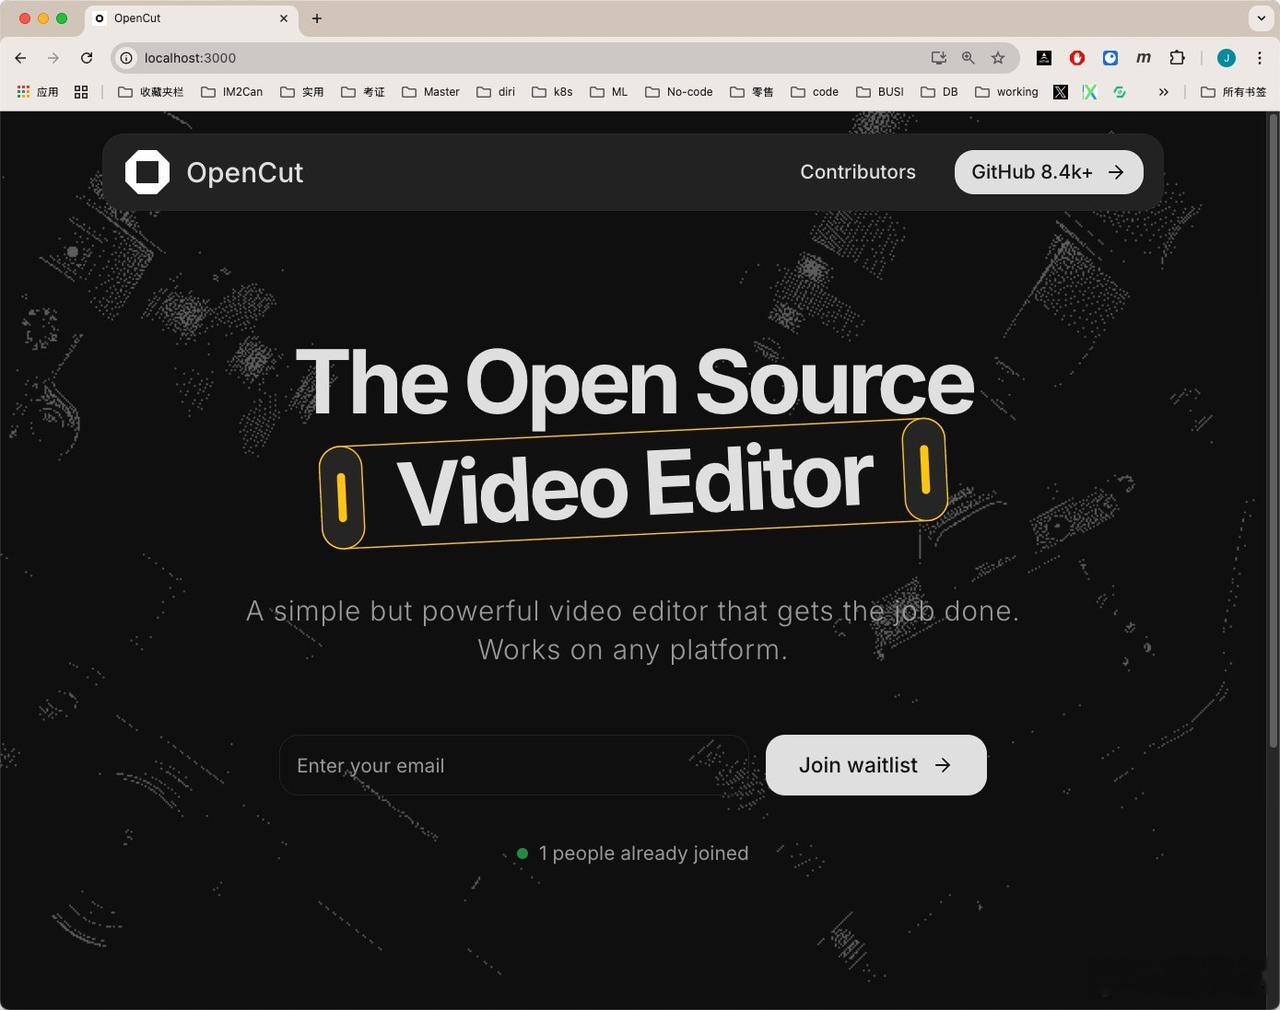Reload the localhost:3000 page

tap(87, 58)
